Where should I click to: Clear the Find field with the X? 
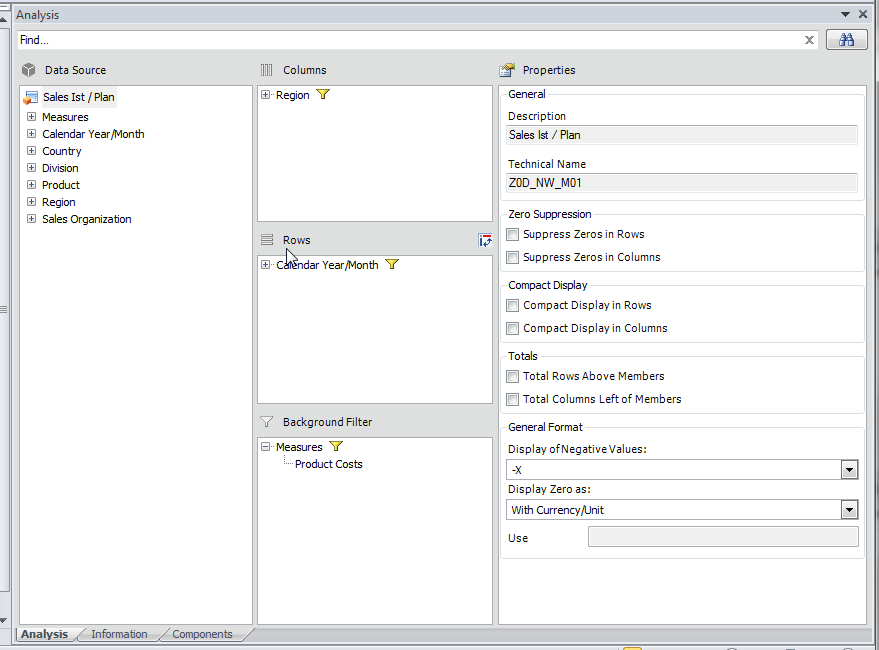(x=810, y=39)
